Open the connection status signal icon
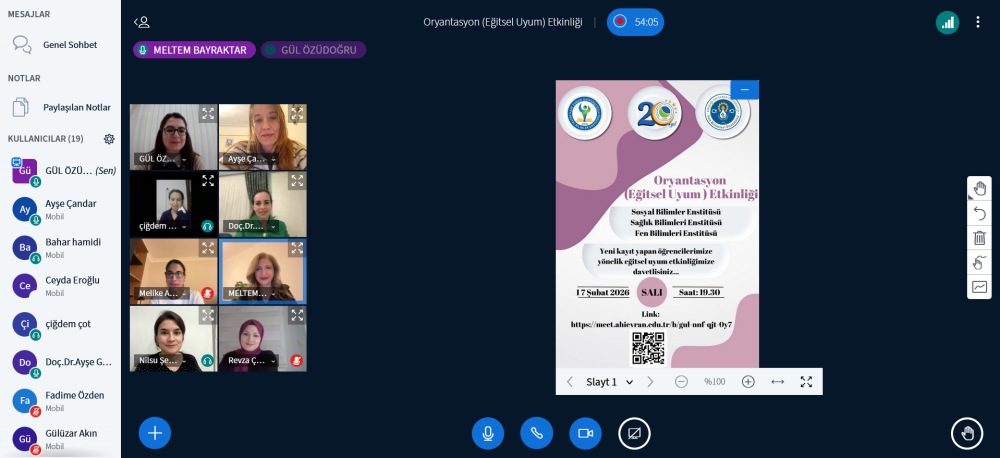 point(947,22)
